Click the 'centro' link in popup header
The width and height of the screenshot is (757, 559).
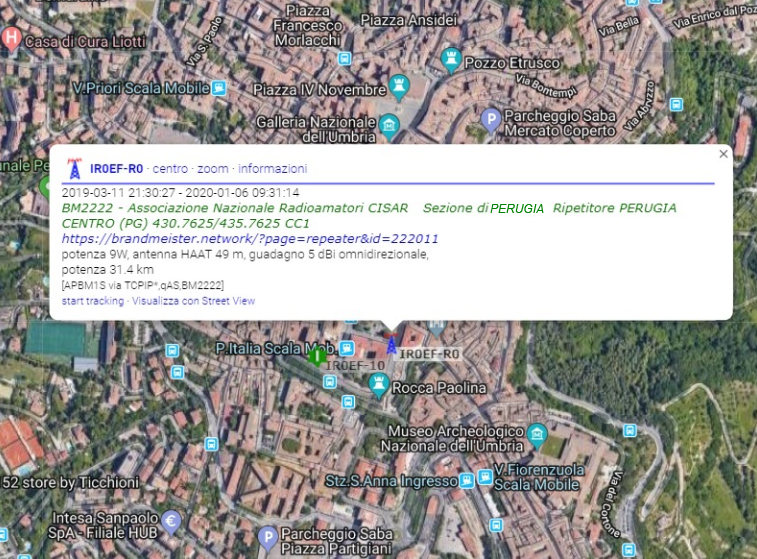pos(170,169)
